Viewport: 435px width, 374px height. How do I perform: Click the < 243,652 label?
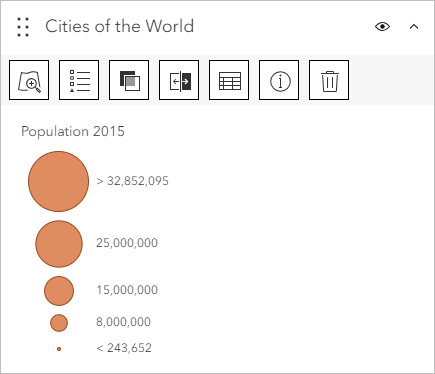124,348
